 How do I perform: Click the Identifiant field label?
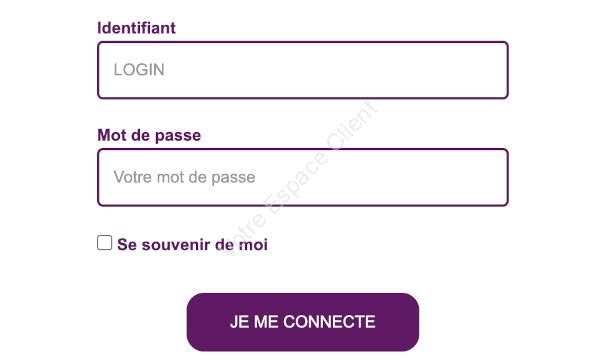[137, 28]
